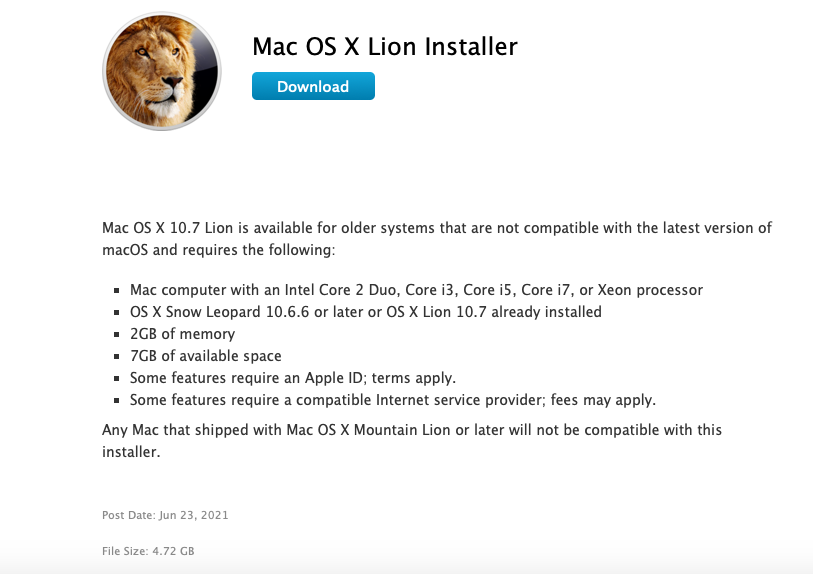Click the File Size 4.72 GB text
The height and width of the screenshot is (574, 813).
(148, 551)
